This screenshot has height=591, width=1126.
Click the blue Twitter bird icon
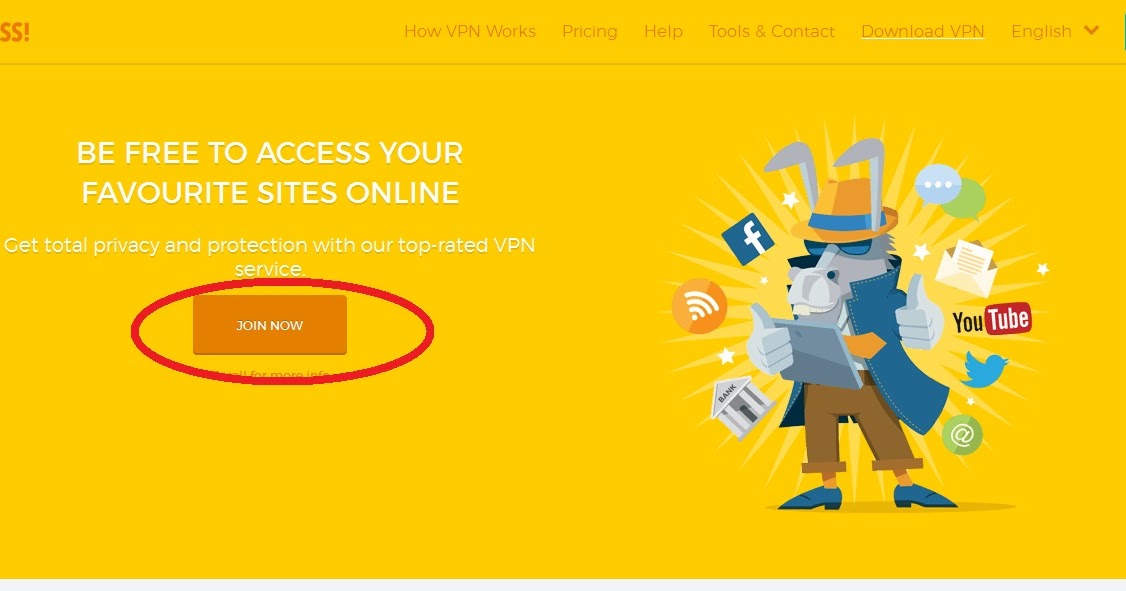point(985,369)
